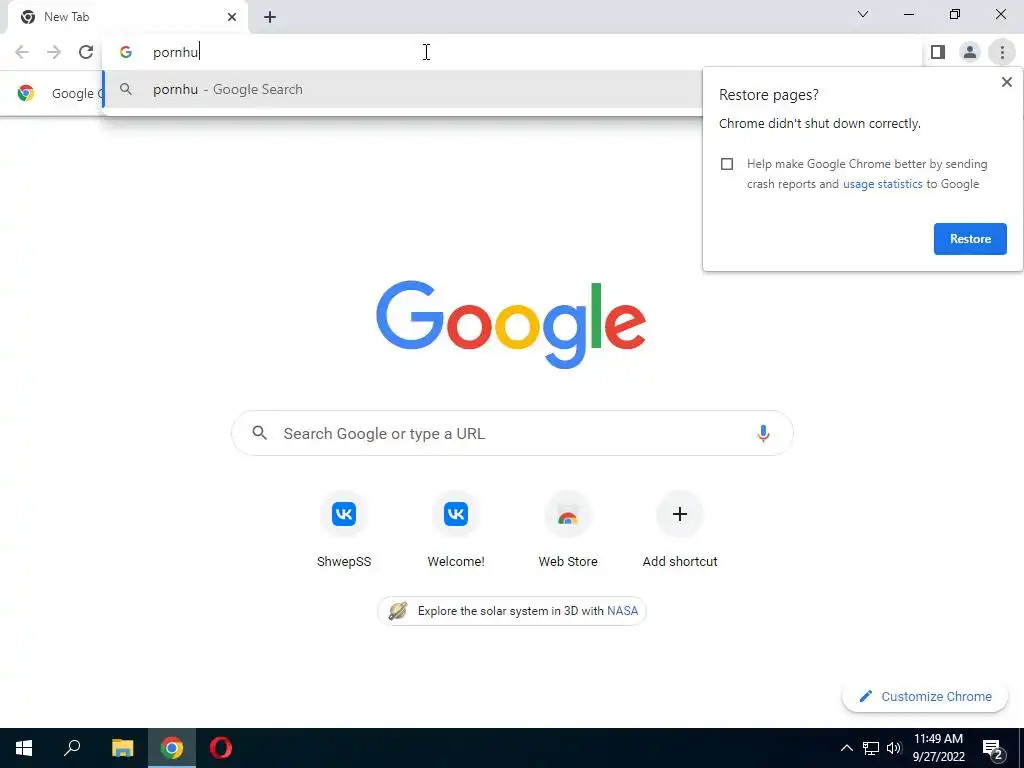Screen dimensions: 1024x768
Task: Select the 'pornhu - Google Search' suggestion
Action: click(x=402, y=89)
